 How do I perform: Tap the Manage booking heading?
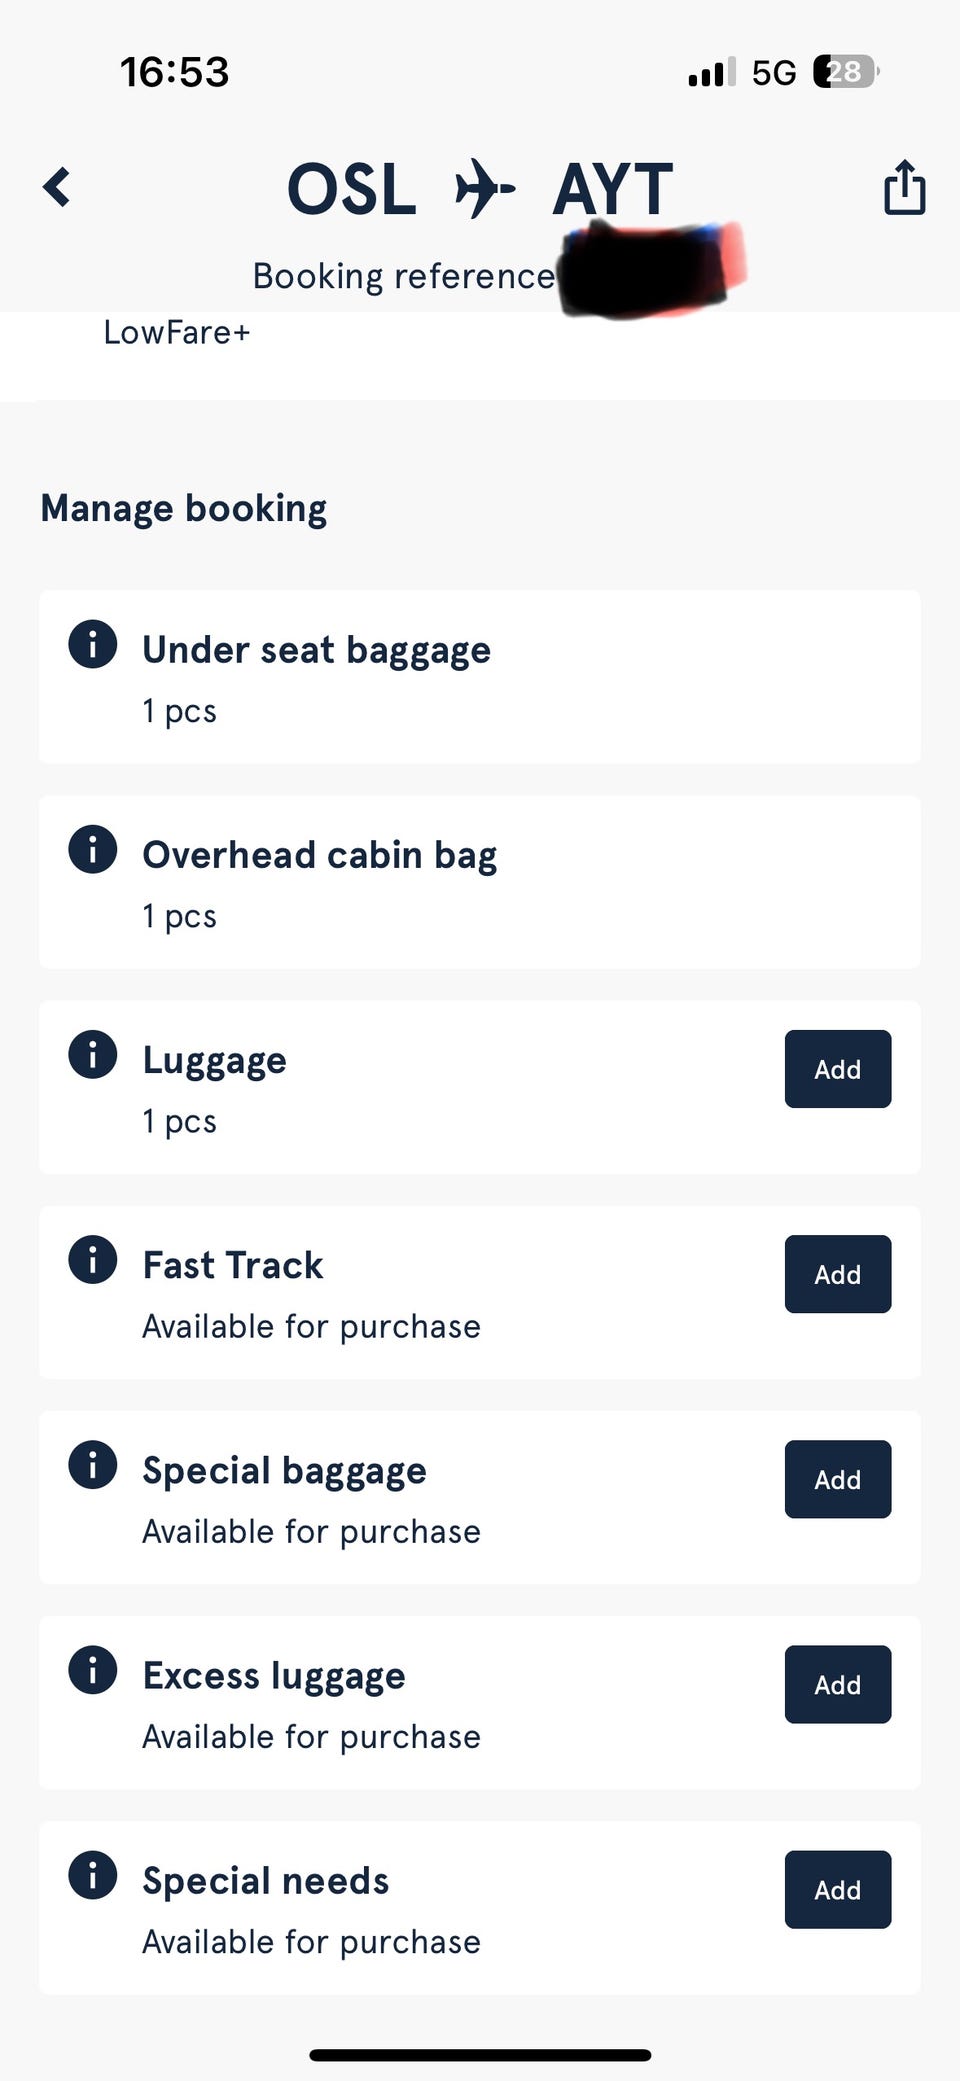tap(183, 508)
